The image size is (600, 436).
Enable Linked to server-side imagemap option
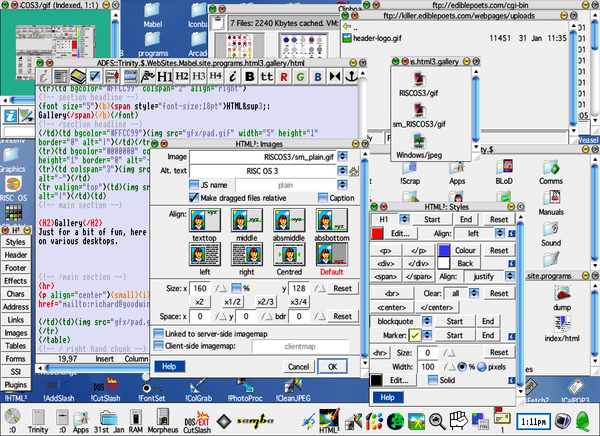pos(158,332)
